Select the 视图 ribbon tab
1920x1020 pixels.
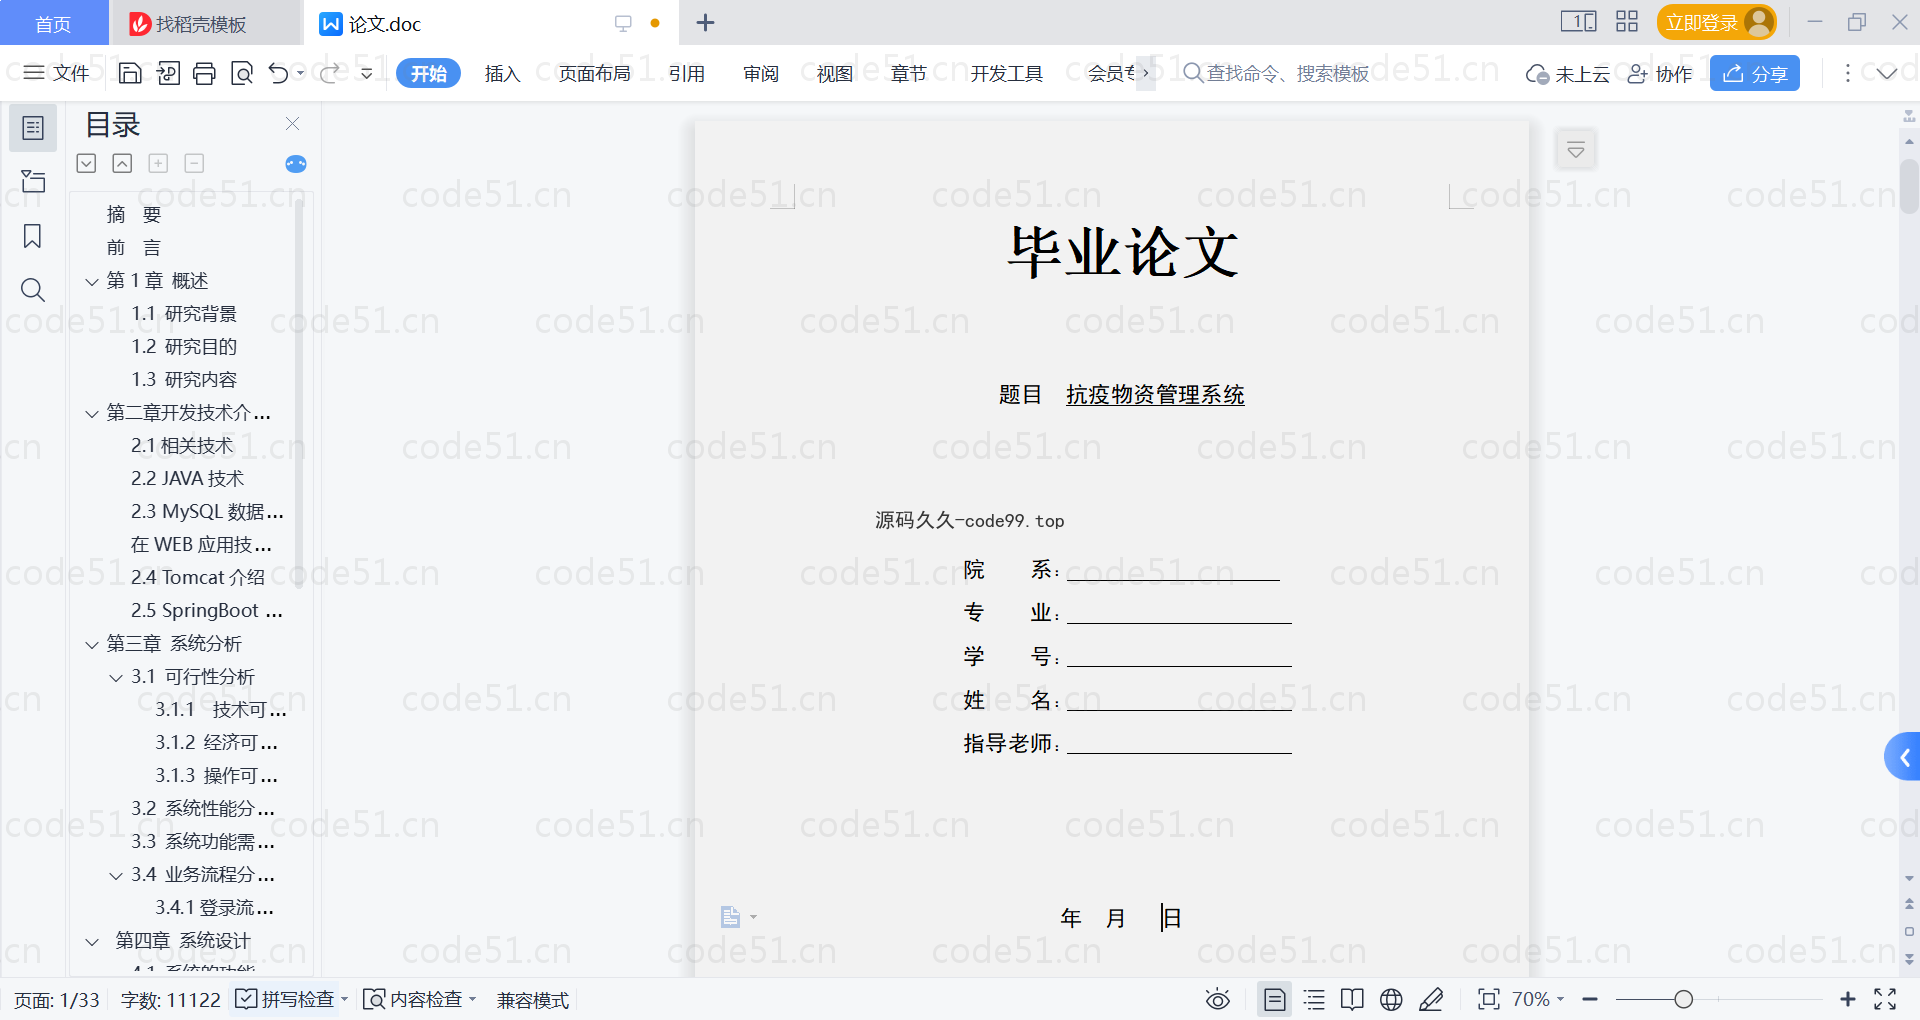click(x=835, y=73)
